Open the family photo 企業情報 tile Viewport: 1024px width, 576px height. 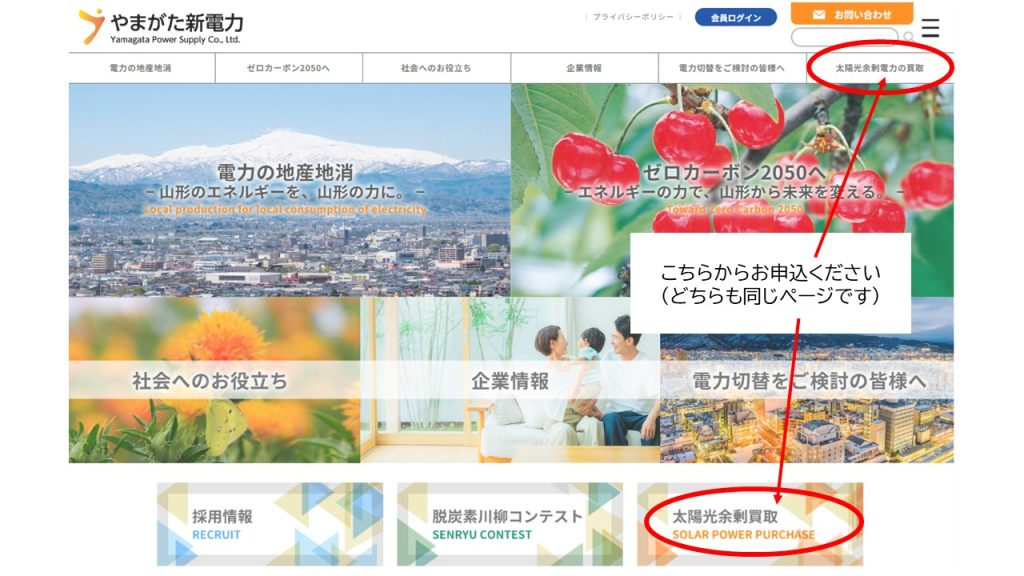(x=509, y=380)
